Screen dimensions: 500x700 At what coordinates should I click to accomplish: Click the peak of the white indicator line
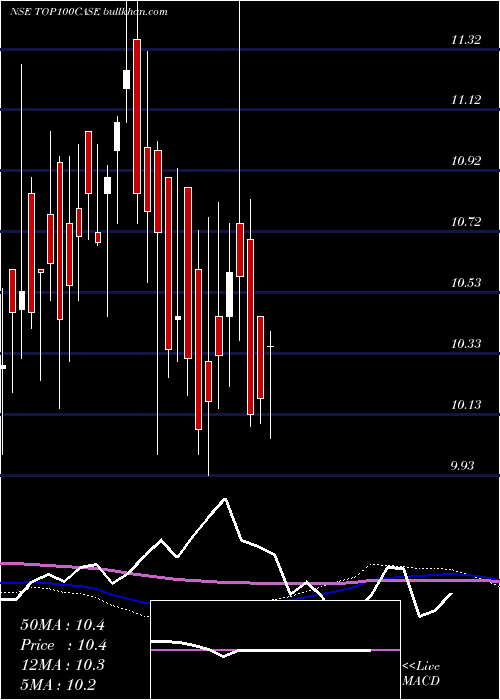(225, 499)
